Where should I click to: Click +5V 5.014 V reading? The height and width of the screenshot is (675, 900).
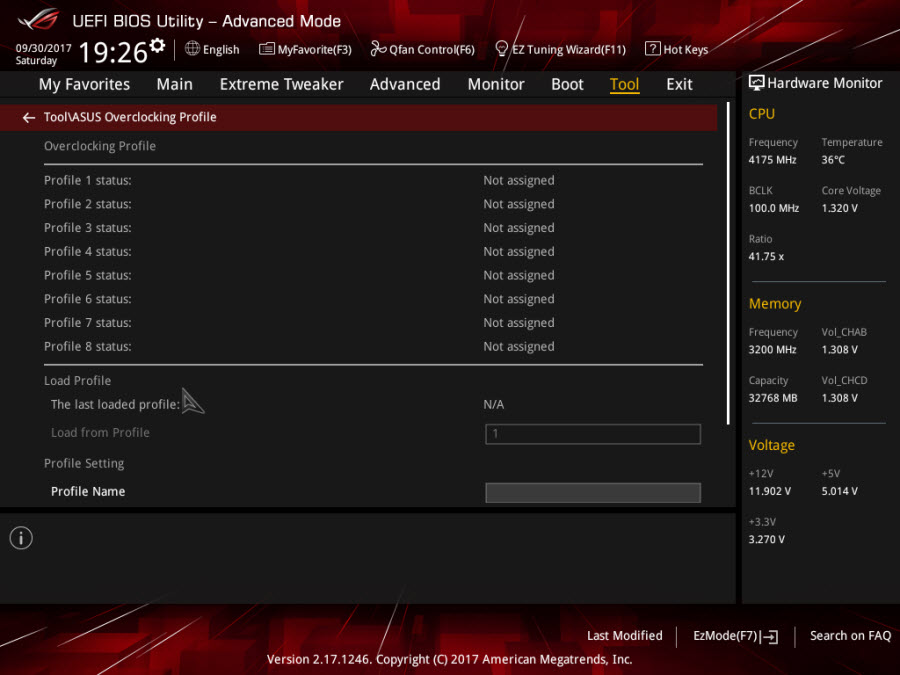pyautogui.click(x=840, y=491)
